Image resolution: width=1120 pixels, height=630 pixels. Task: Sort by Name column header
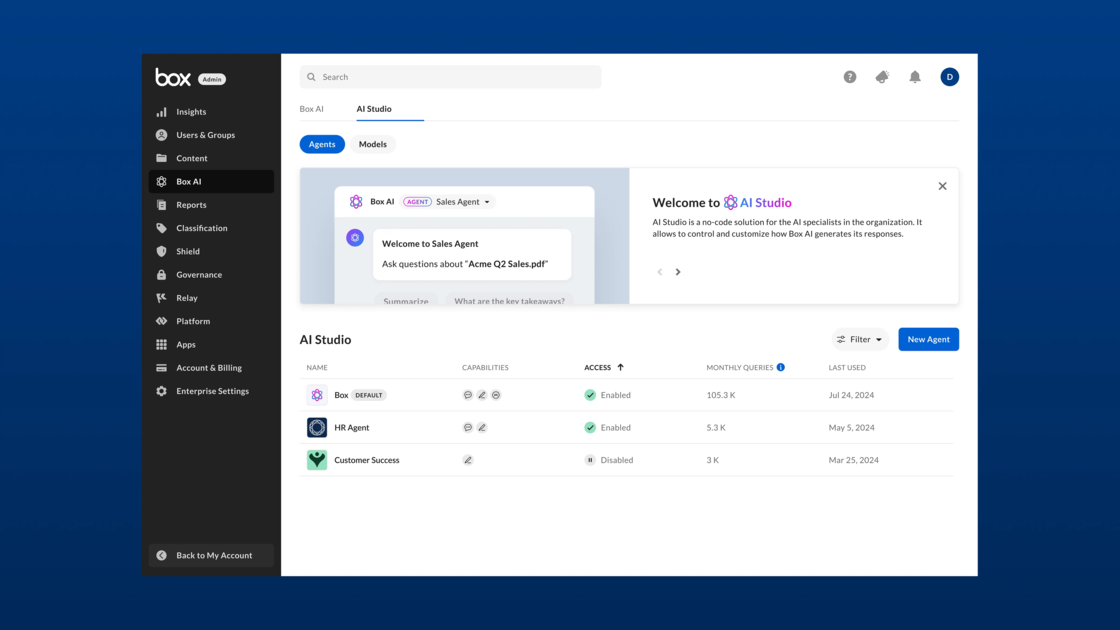click(x=317, y=368)
